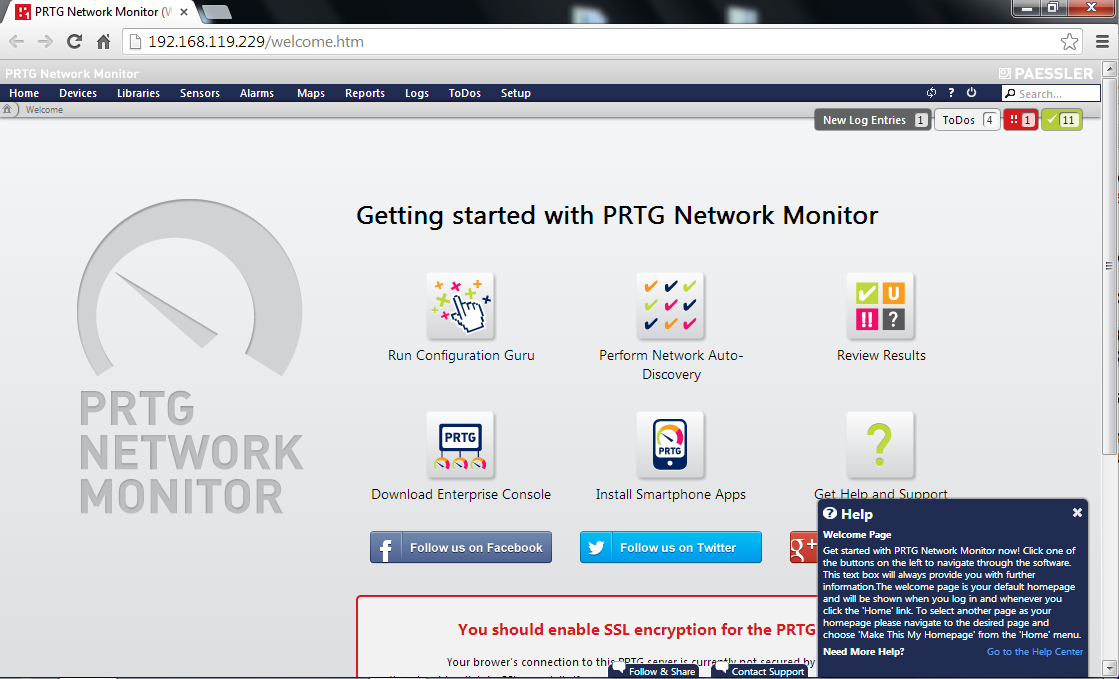Click the browser home button

103,41
